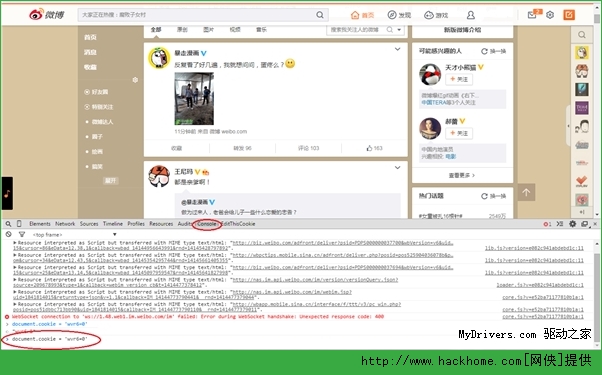Switch to DevTools Network tab
Viewport: 602px width, 375px height.
click(65, 224)
